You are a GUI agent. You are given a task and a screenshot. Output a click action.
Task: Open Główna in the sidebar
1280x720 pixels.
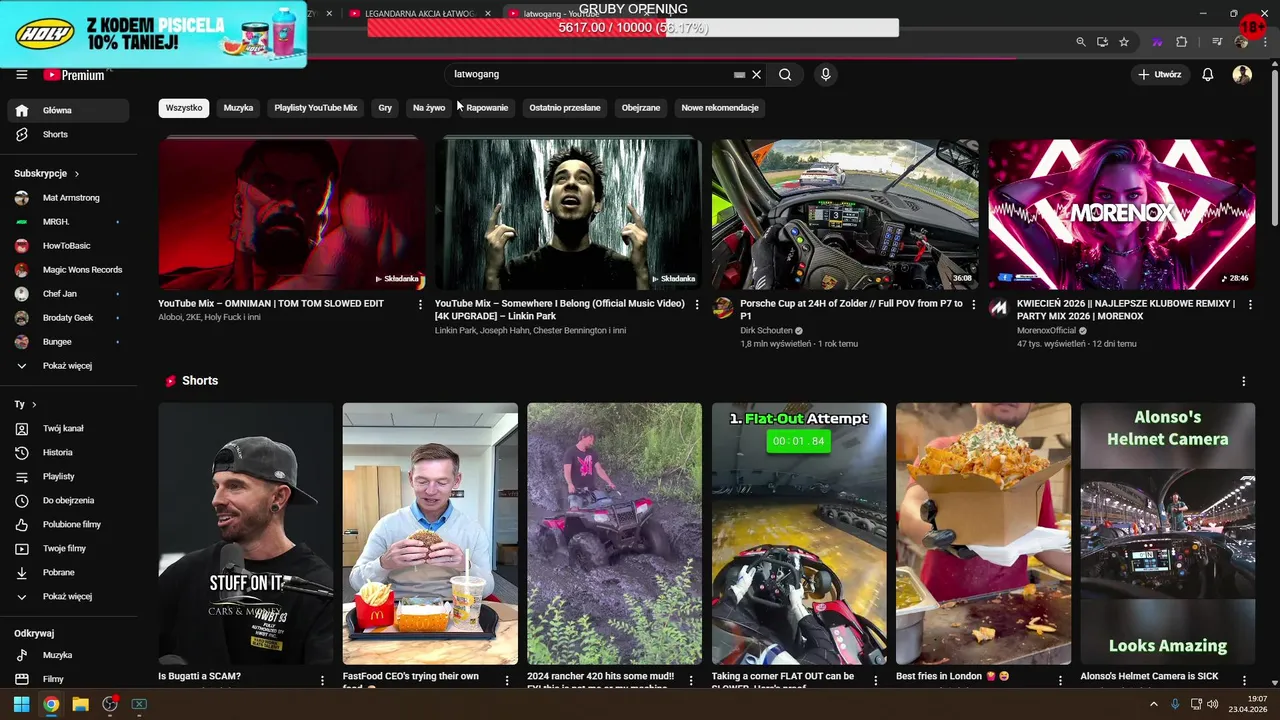point(68,110)
